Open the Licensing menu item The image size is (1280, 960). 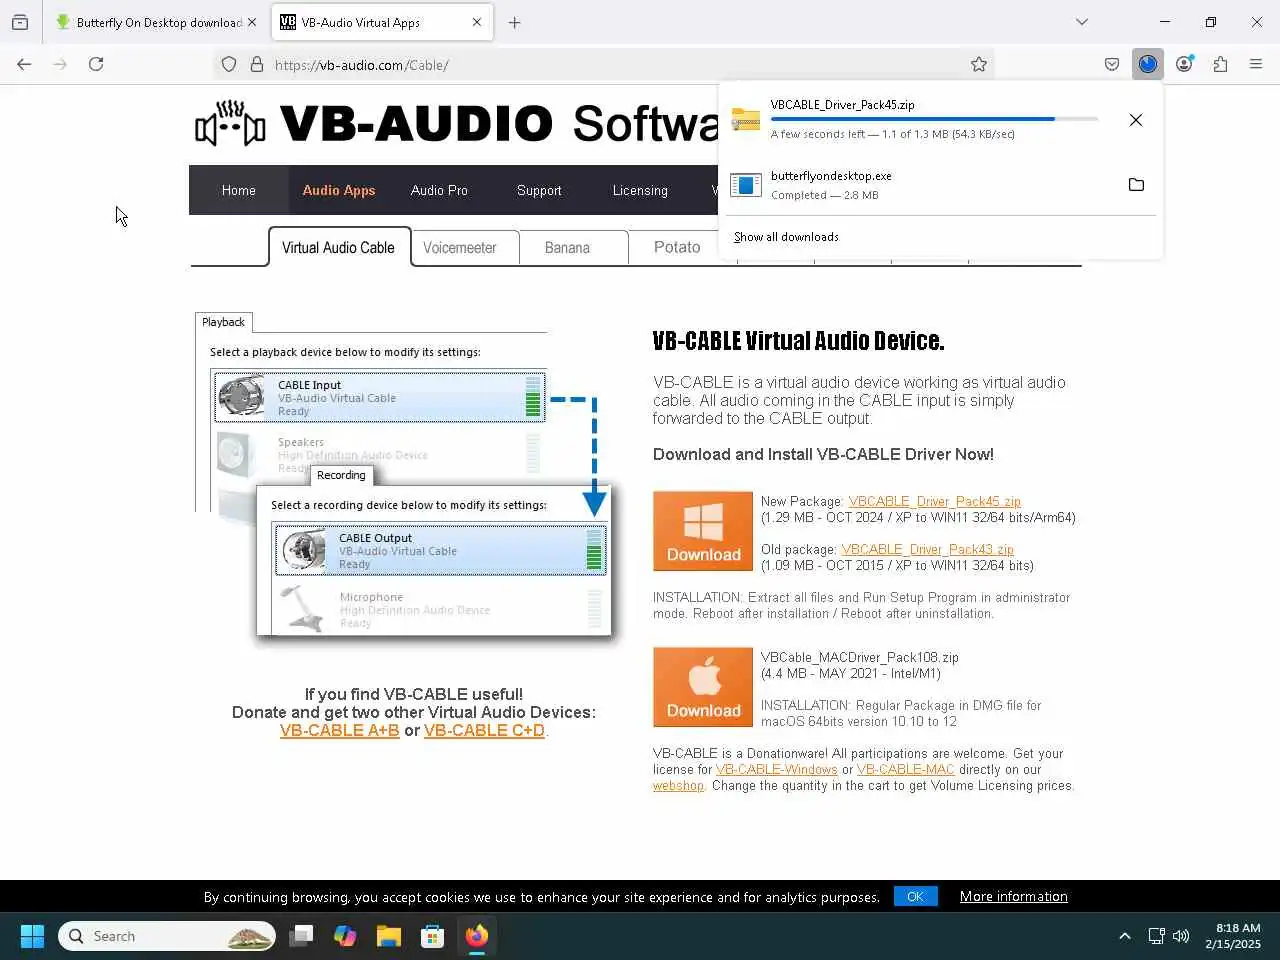pyautogui.click(x=640, y=190)
